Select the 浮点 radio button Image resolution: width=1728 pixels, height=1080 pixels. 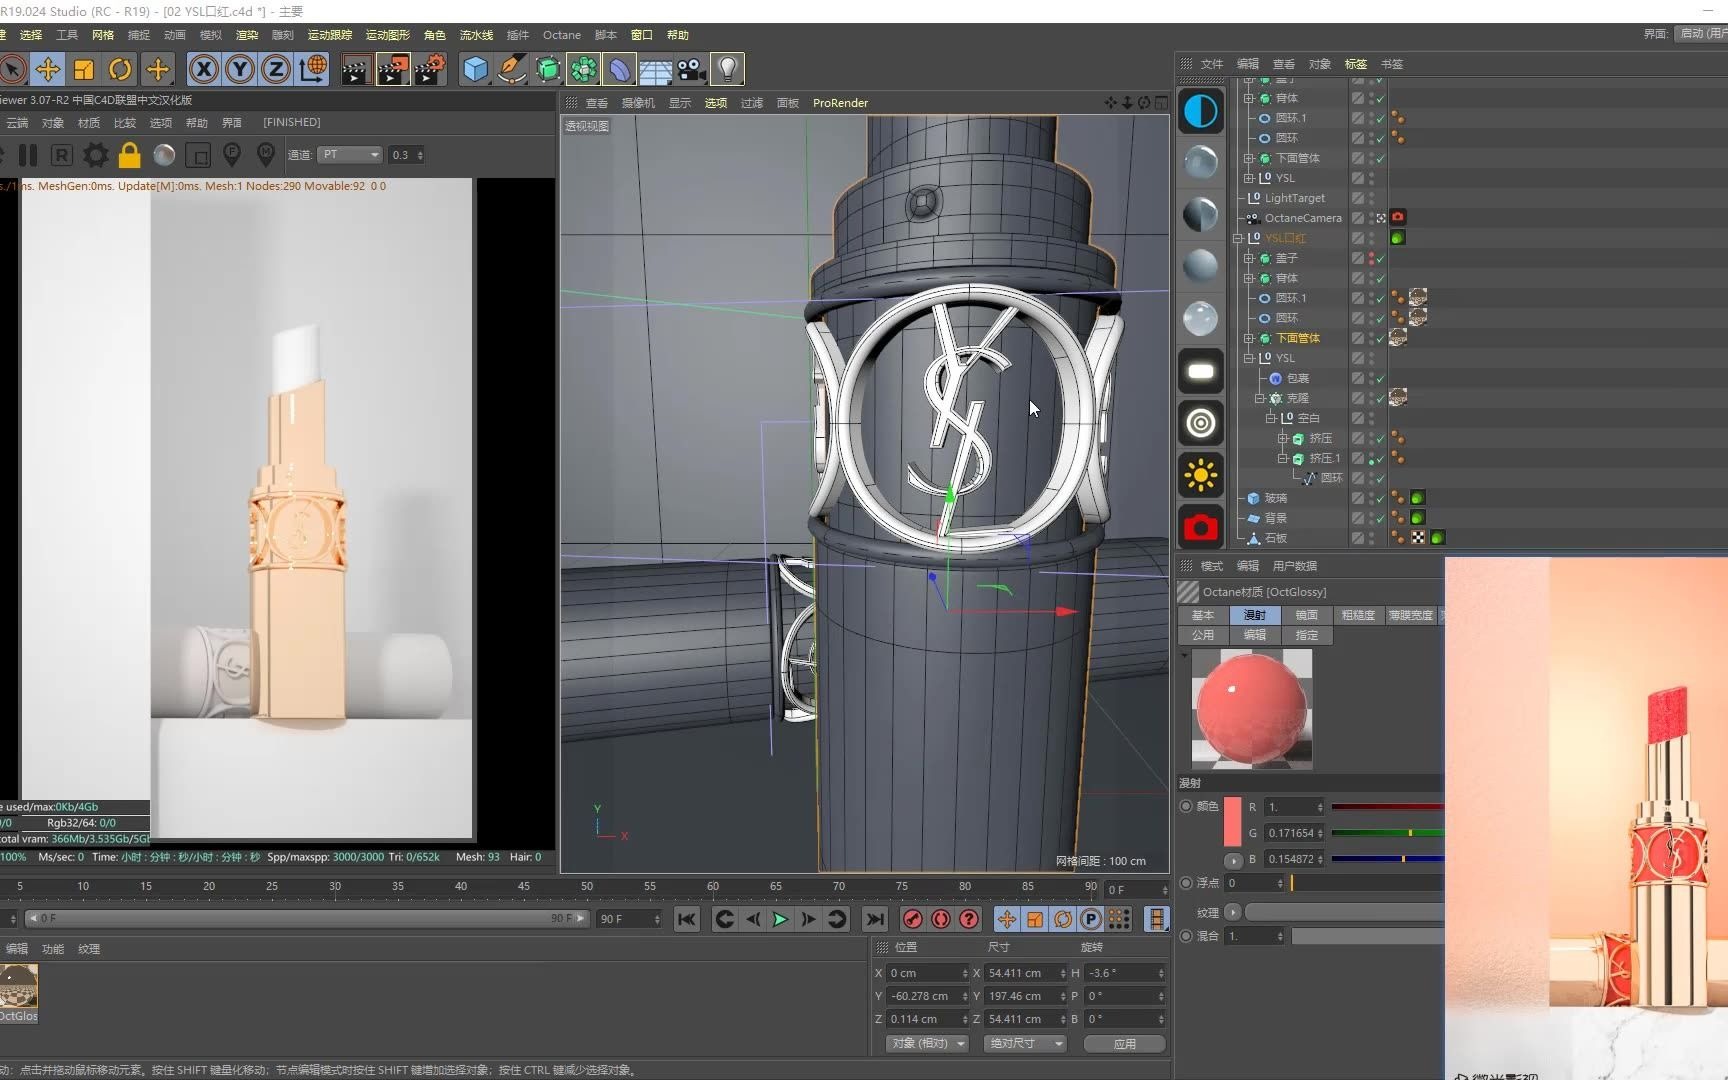1186,883
